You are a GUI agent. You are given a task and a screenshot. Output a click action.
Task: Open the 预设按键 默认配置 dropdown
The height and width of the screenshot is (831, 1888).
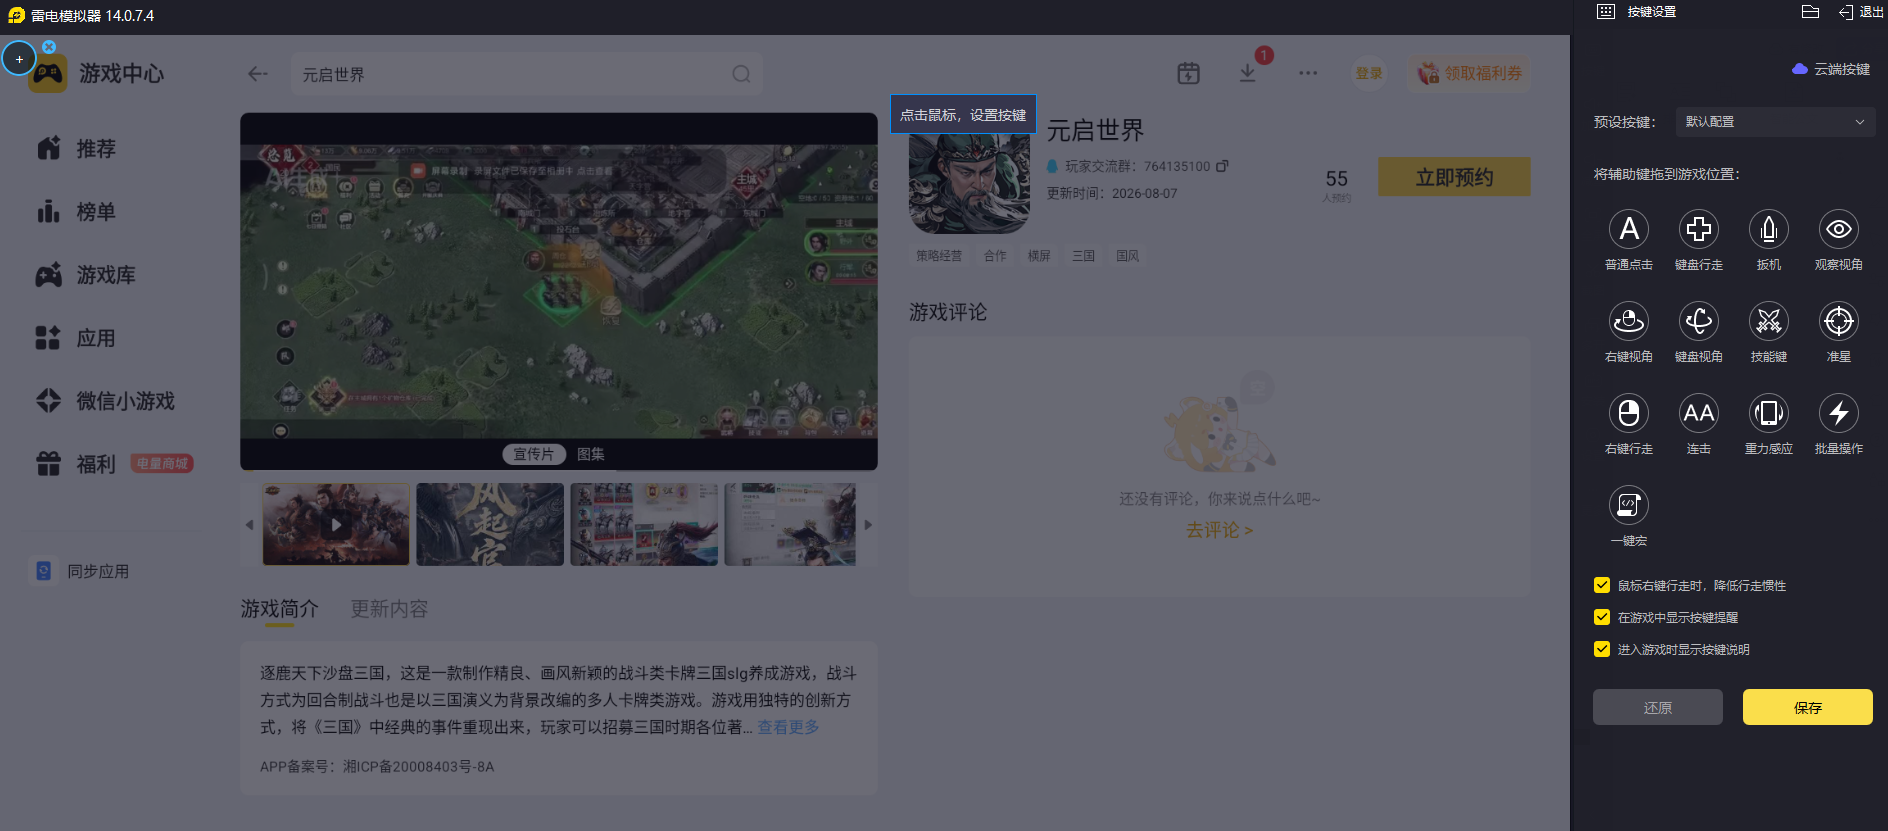coord(1774,122)
